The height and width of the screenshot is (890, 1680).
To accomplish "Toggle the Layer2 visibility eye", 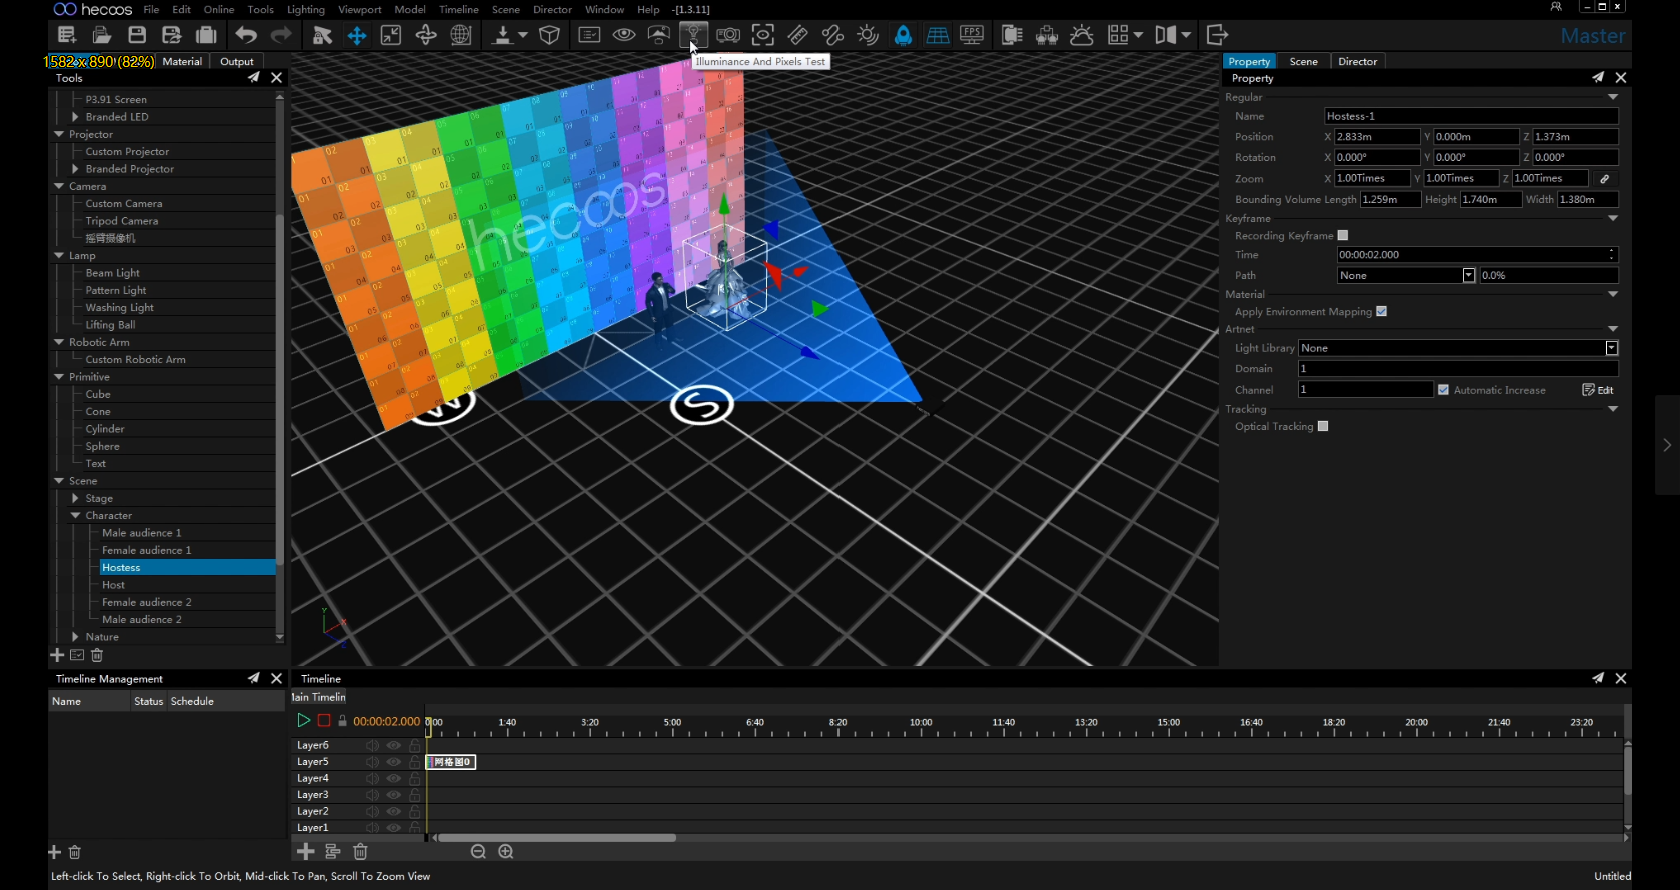I will 394,811.
